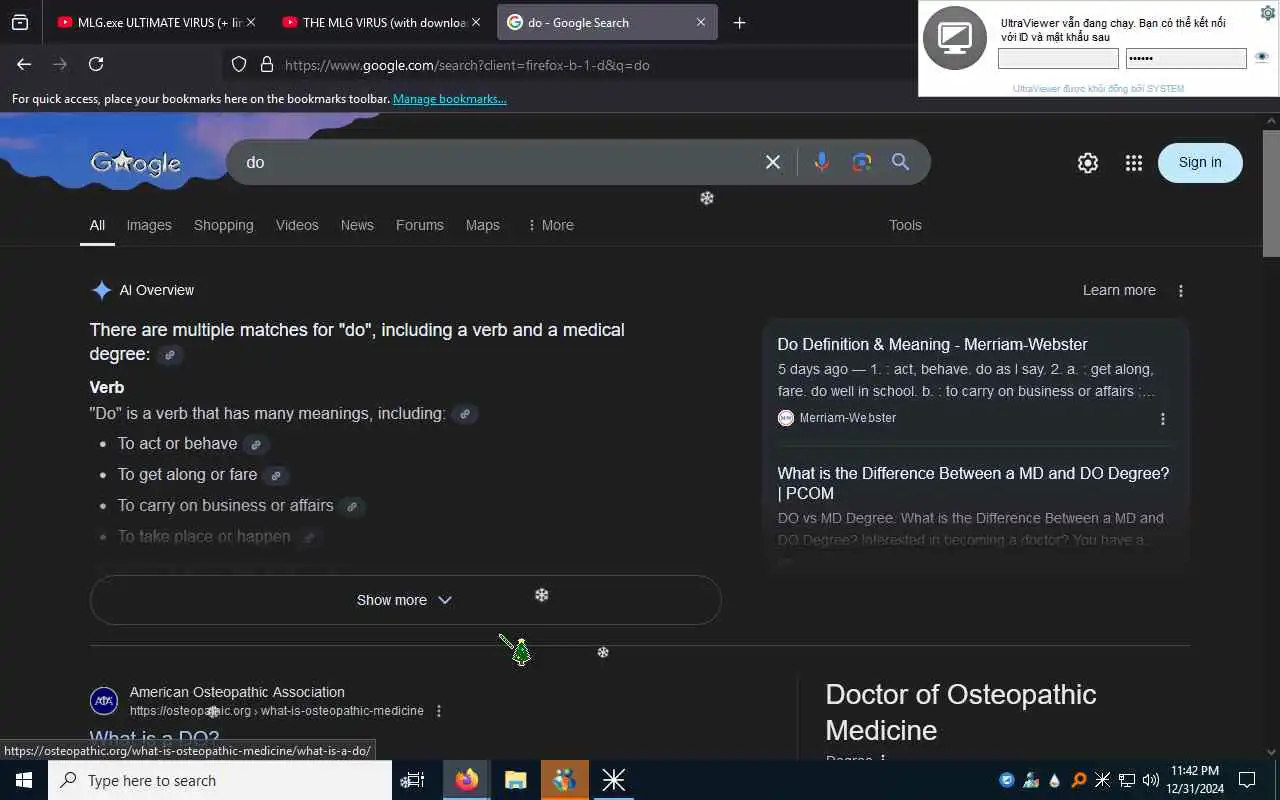Switch to Videos results tab
Viewport: 1280px width, 800px height.
point(297,225)
